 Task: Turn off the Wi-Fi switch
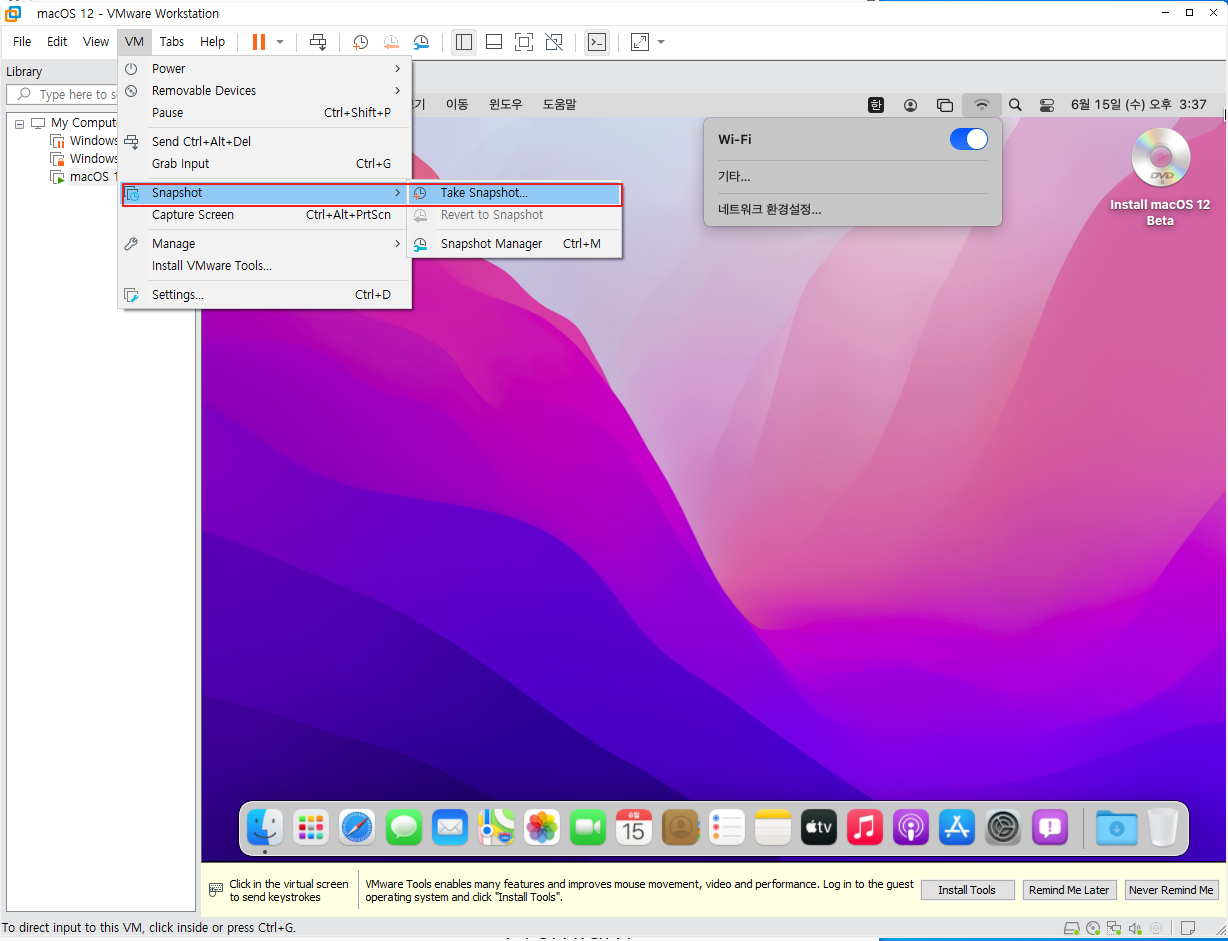point(968,139)
